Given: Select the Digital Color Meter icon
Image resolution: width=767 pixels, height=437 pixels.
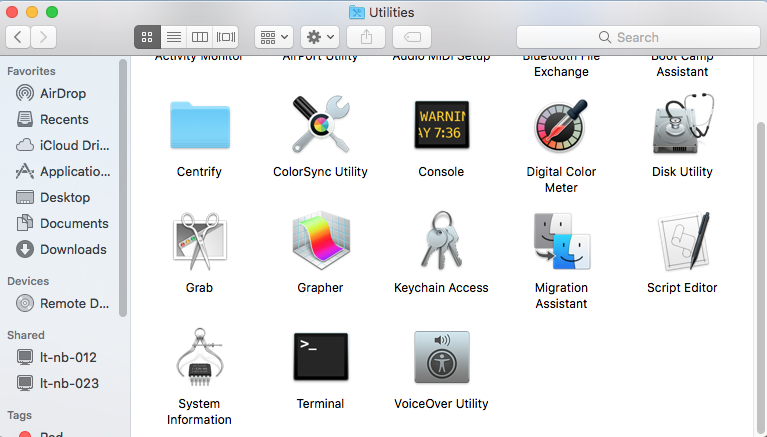Looking at the screenshot, I should click(561, 125).
